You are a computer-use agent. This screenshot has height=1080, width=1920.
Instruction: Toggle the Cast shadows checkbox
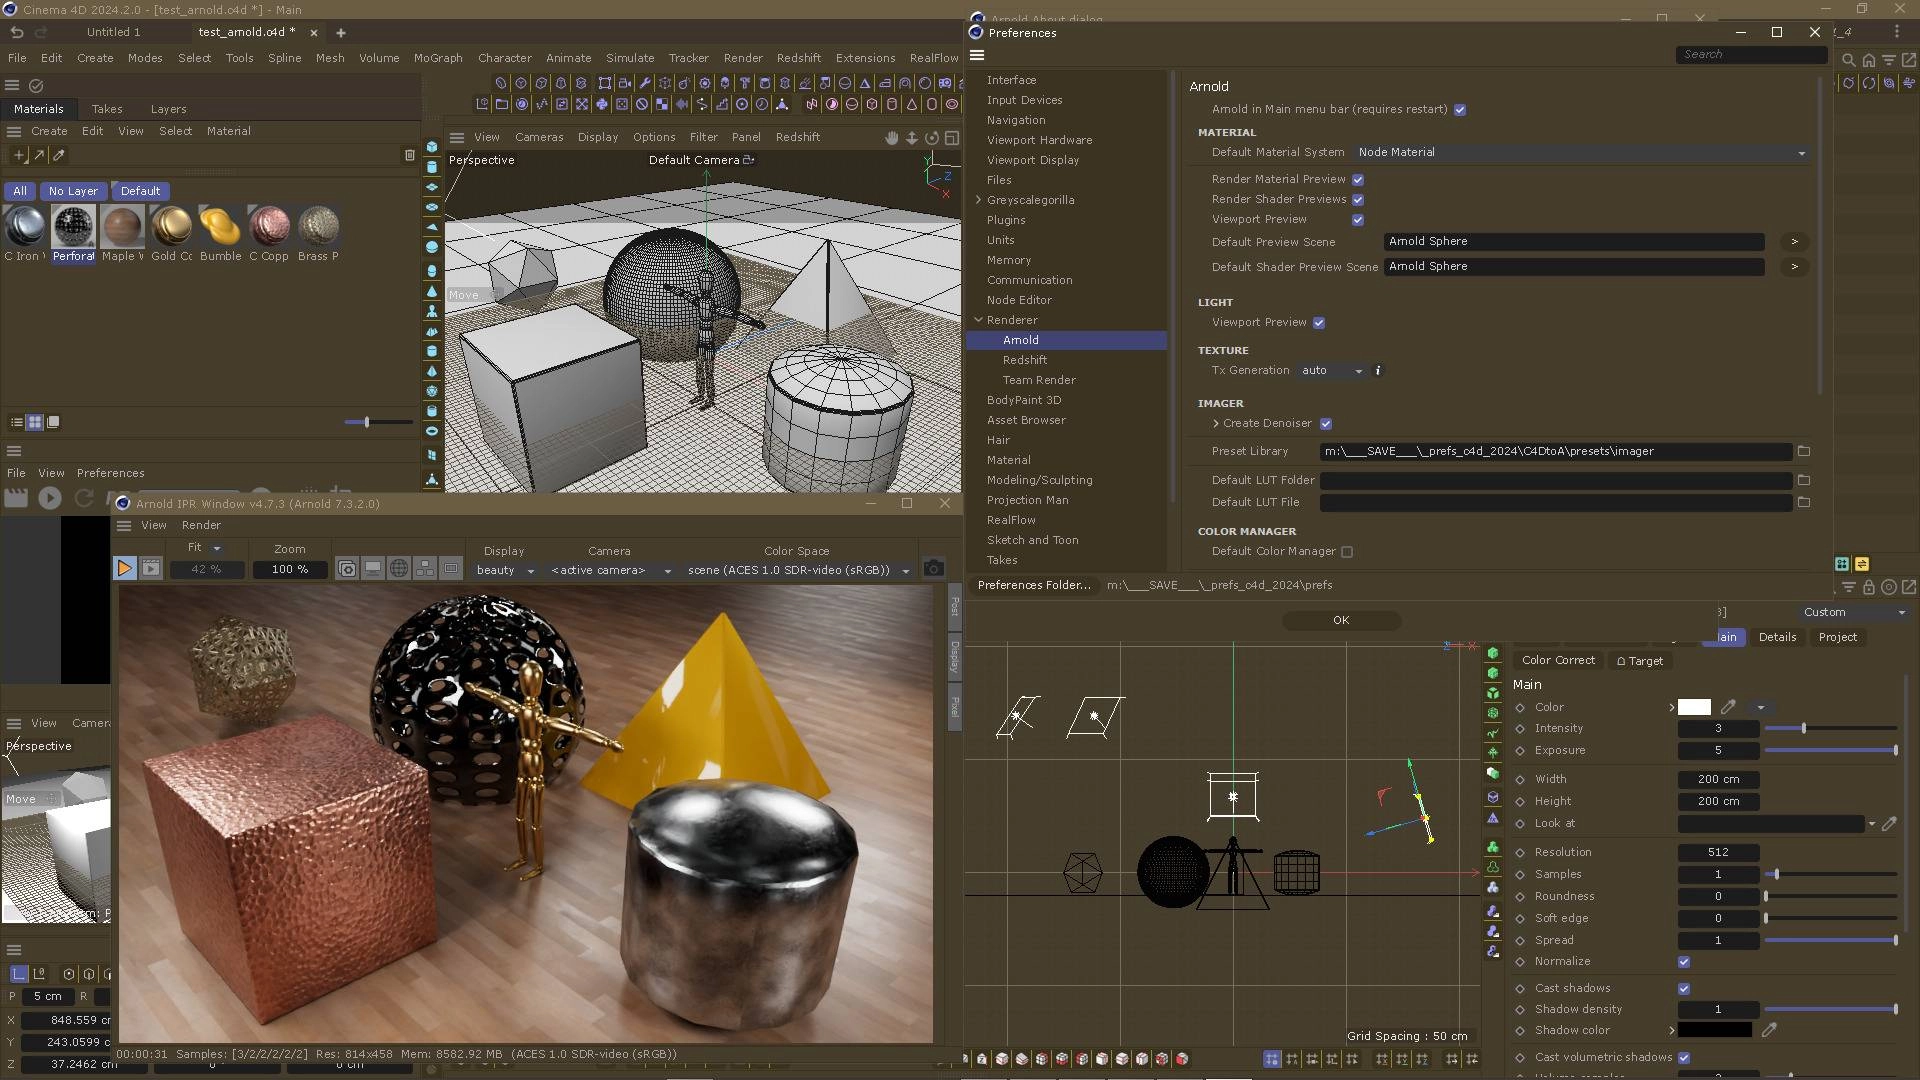[x=1684, y=989]
